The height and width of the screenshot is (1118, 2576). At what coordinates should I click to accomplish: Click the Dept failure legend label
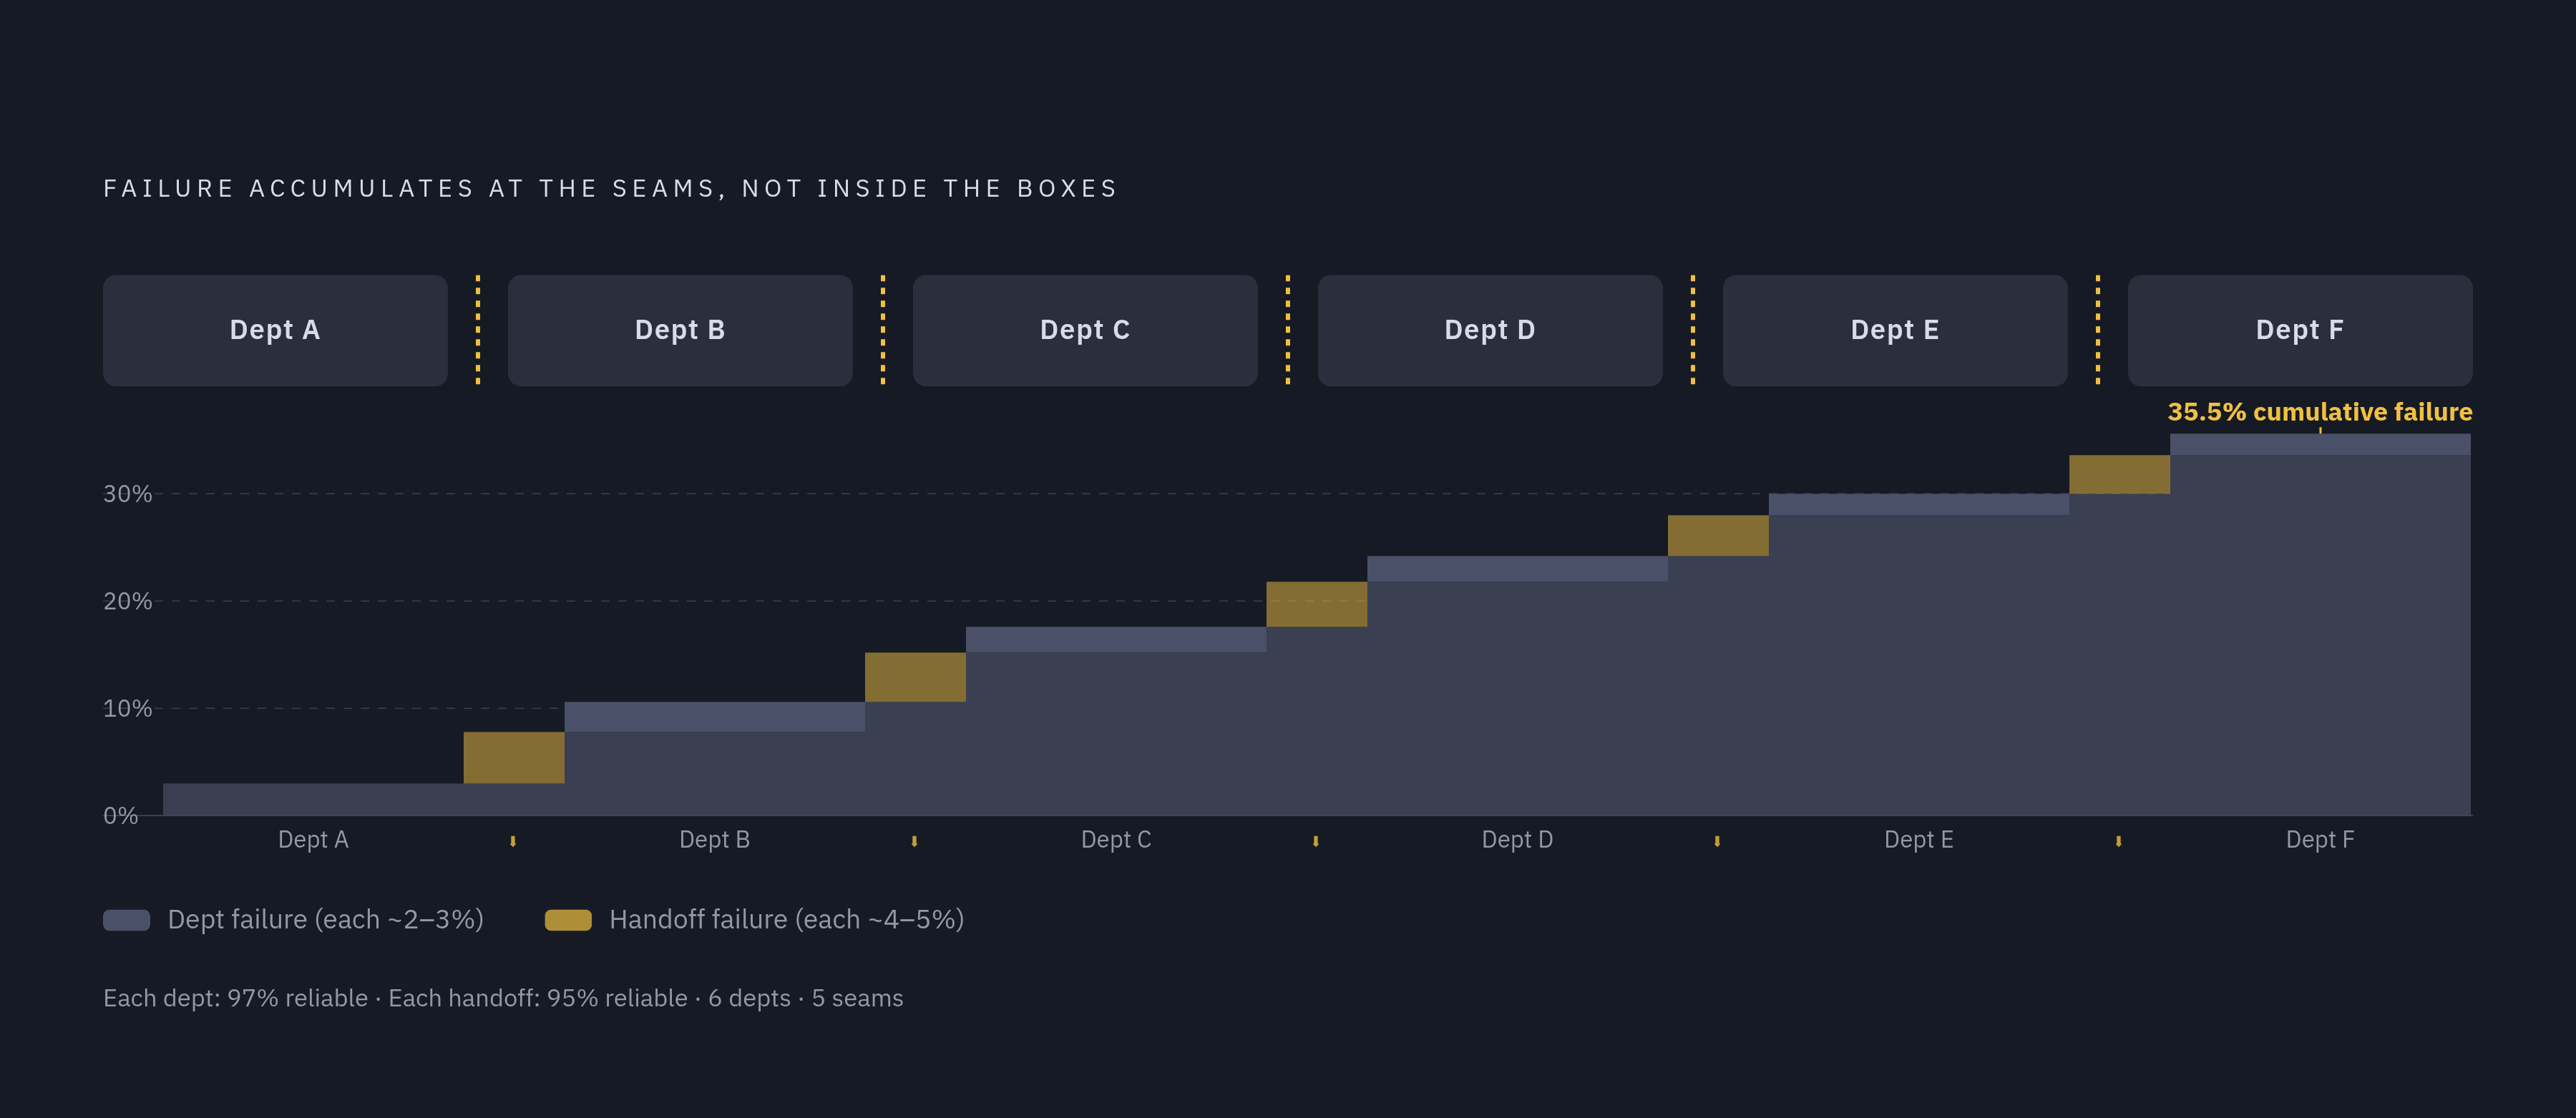point(325,920)
